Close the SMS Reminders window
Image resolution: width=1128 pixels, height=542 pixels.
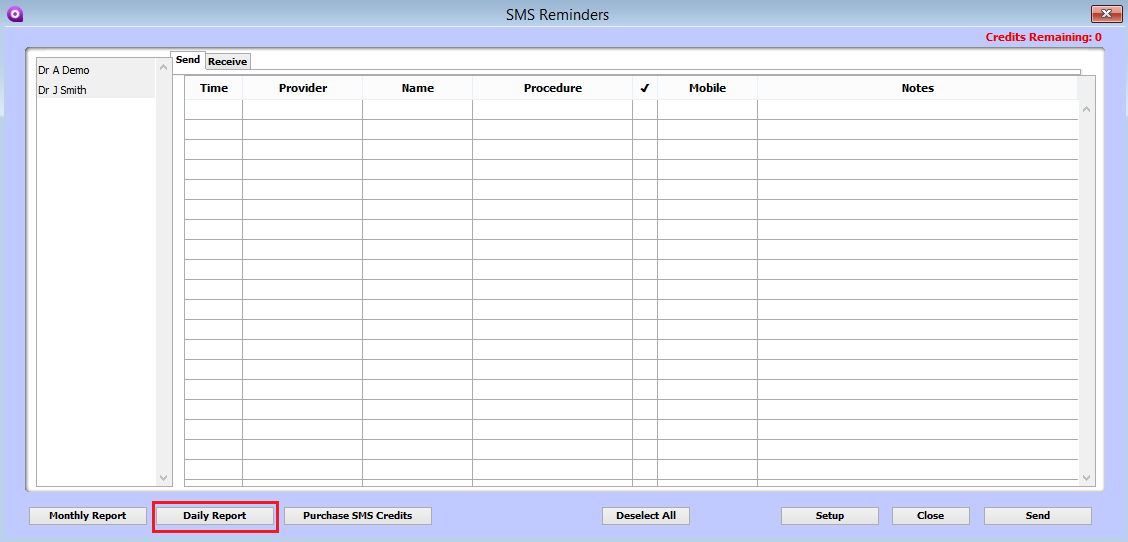1104,14
